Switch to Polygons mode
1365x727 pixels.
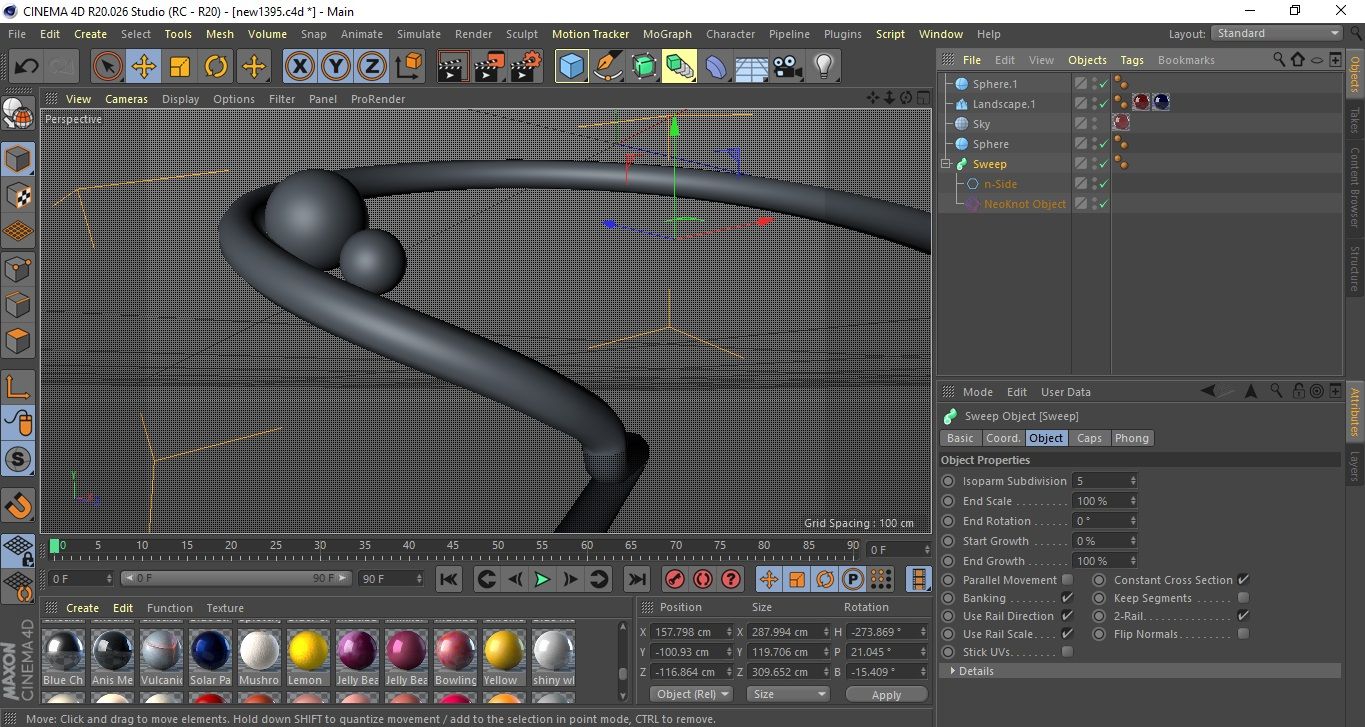pyautogui.click(x=18, y=340)
